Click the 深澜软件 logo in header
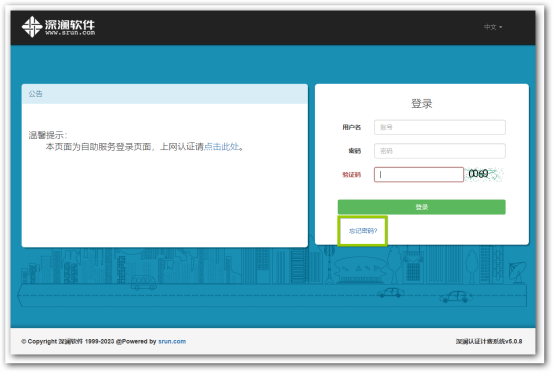 click(59, 27)
